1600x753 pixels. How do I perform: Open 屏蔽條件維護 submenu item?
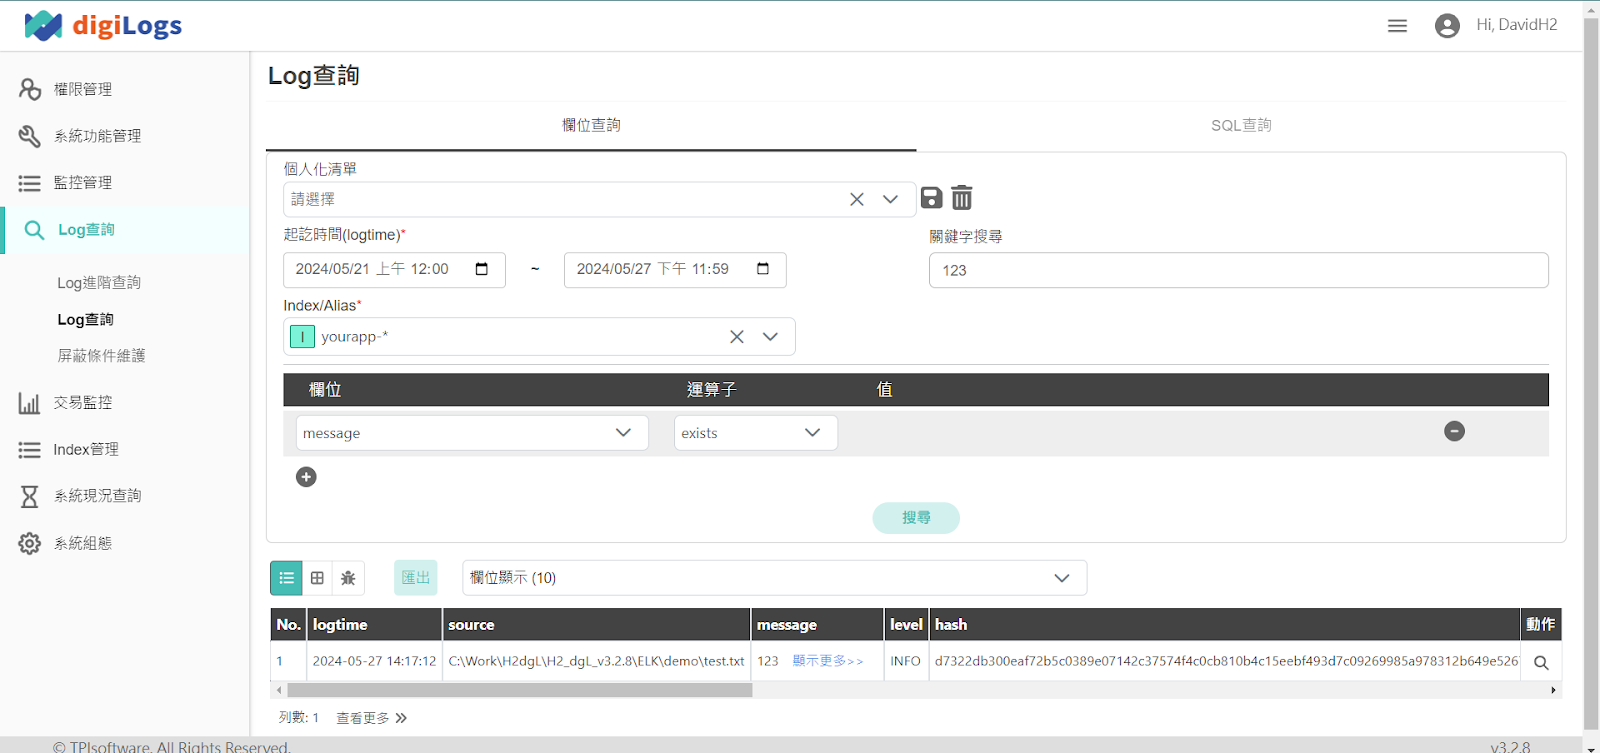coord(101,356)
